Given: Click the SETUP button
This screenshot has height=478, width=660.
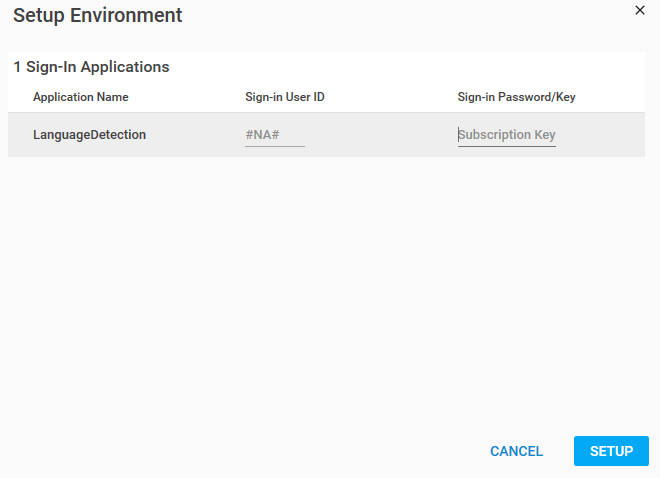Looking at the screenshot, I should coord(611,451).
